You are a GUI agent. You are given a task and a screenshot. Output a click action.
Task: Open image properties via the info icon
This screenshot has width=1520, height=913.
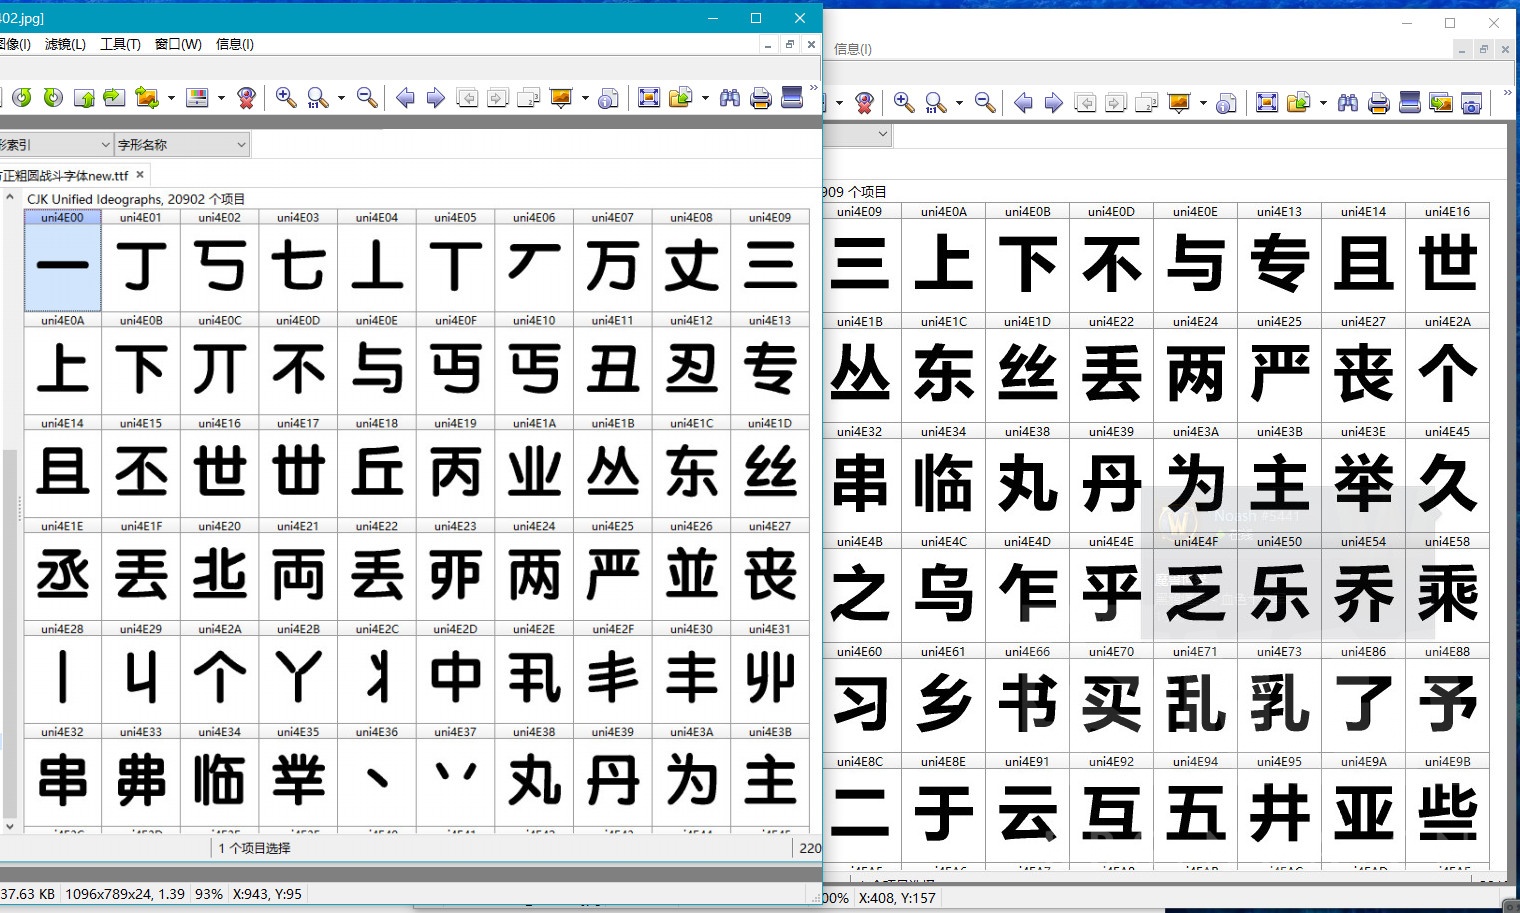(x=607, y=98)
